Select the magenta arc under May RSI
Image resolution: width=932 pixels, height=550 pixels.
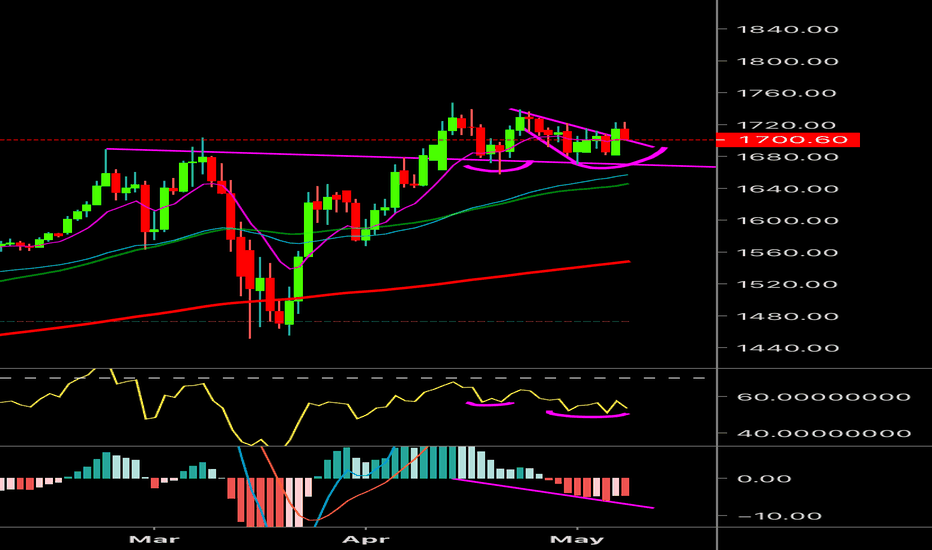click(x=588, y=415)
